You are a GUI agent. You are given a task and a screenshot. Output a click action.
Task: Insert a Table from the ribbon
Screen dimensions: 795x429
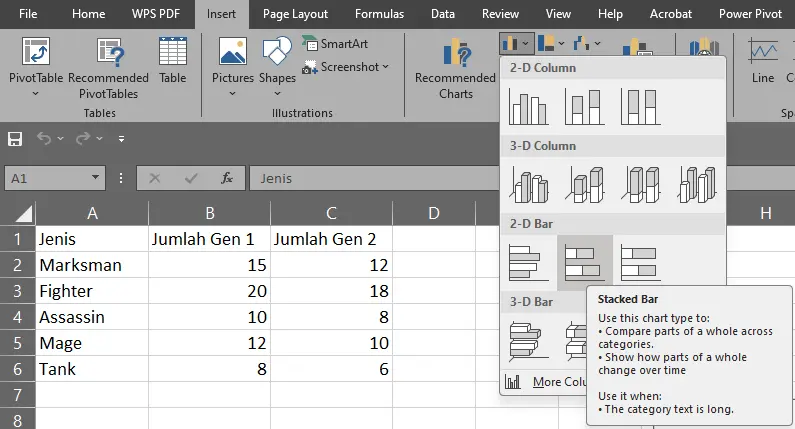click(172, 60)
